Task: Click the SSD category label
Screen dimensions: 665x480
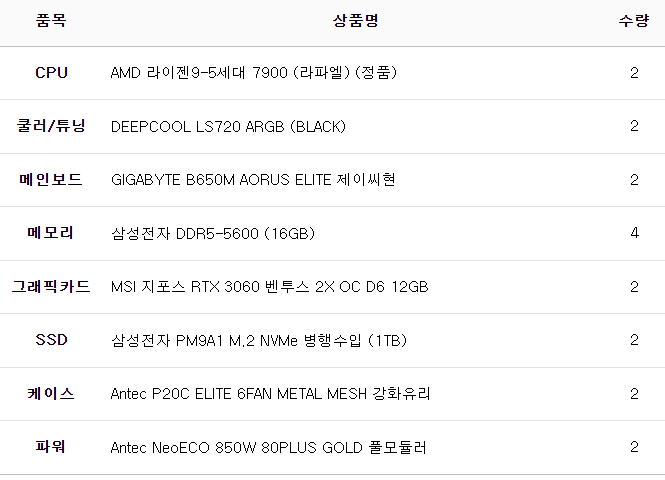Action: tap(51, 340)
